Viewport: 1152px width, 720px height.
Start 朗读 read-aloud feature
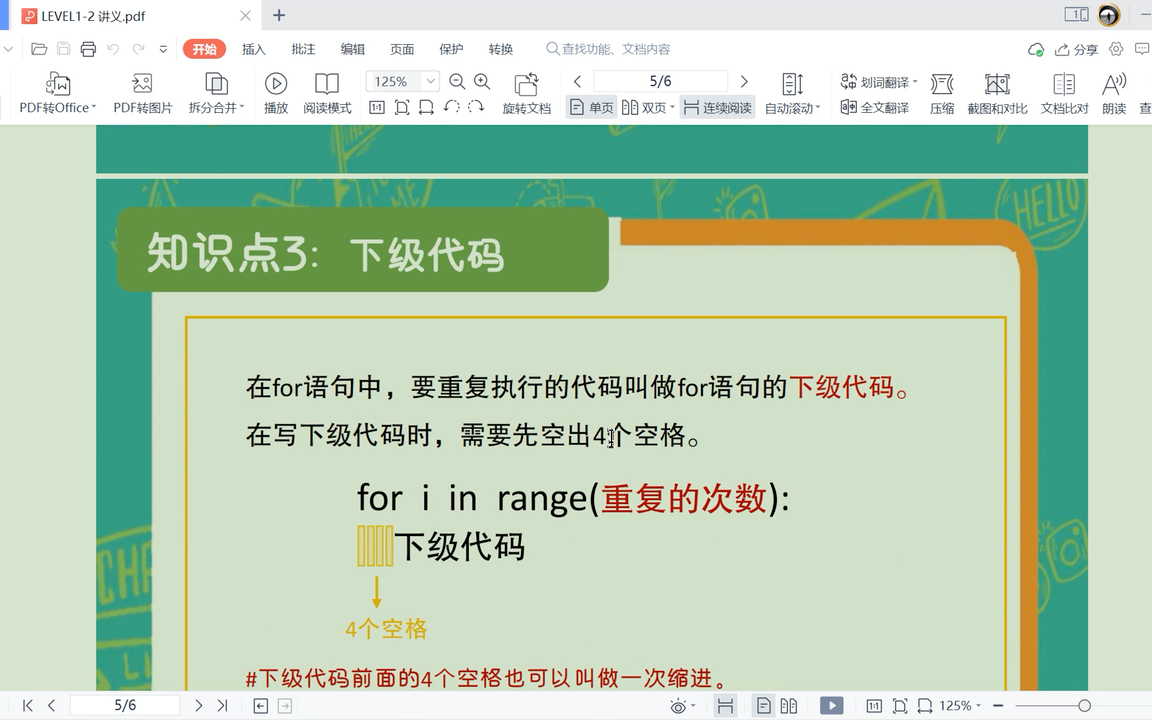coord(1113,92)
